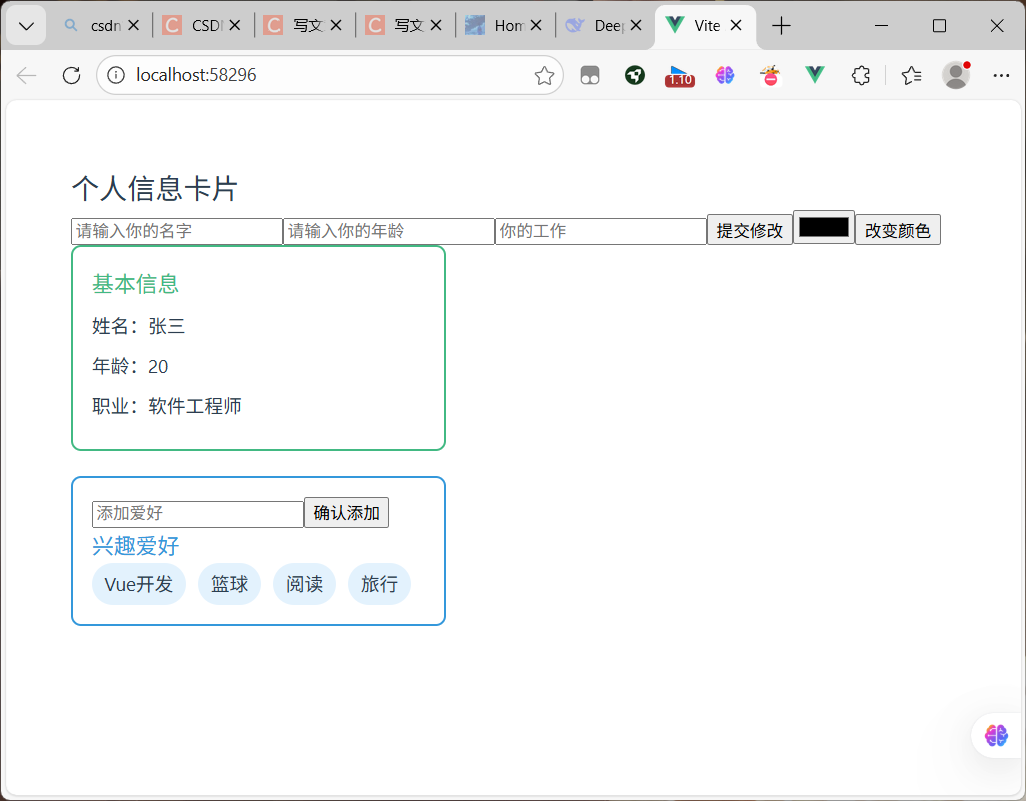
Task: Click the 改变颜色 button
Action: 897,229
